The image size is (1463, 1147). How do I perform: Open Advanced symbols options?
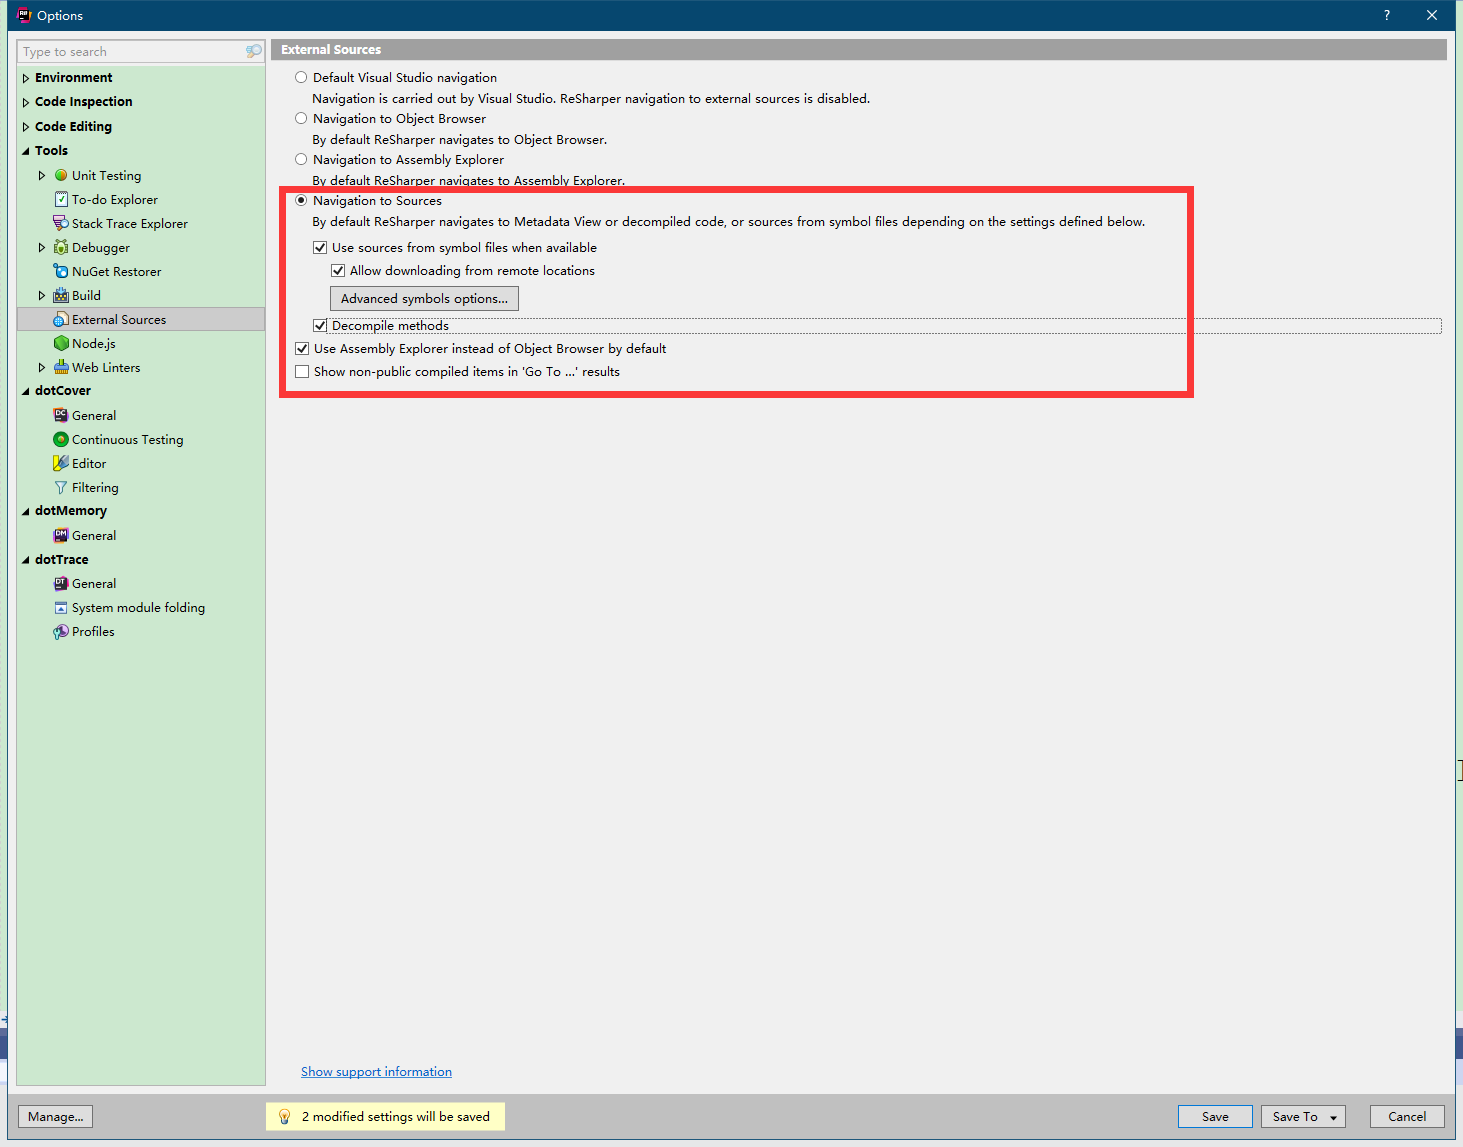tap(424, 298)
